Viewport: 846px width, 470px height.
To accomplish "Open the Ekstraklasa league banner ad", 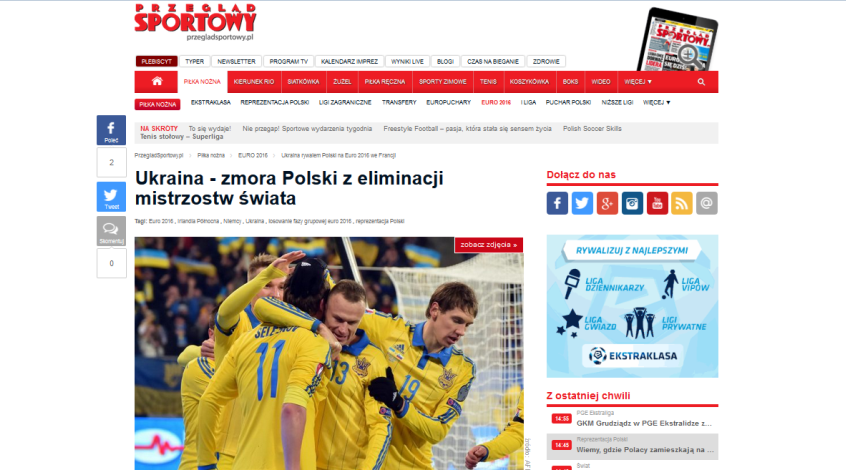I will click(632, 306).
